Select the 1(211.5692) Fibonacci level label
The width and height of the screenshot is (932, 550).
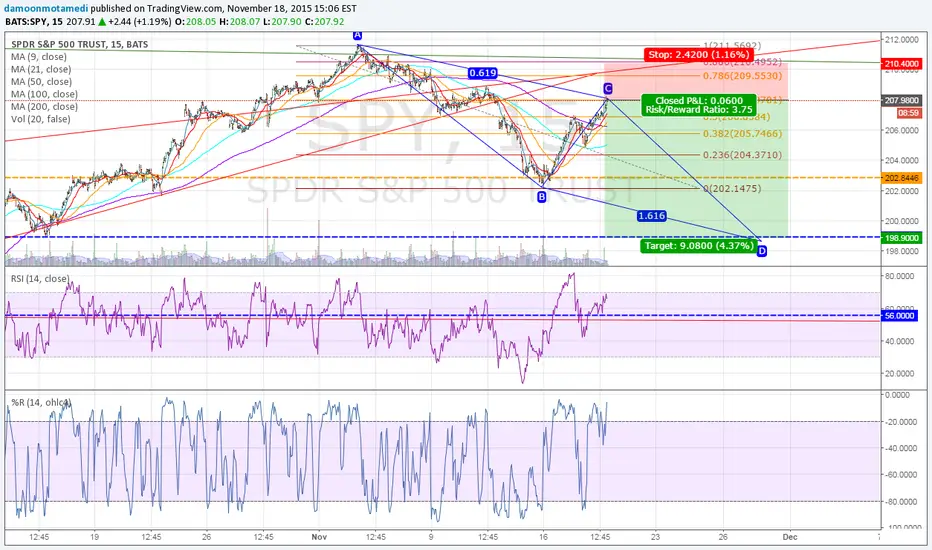(732, 46)
